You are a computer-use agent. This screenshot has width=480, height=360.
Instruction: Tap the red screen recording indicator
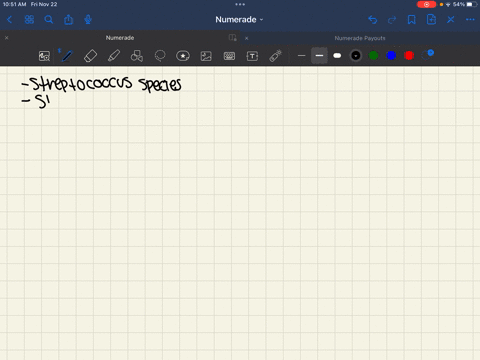click(x=426, y=5)
